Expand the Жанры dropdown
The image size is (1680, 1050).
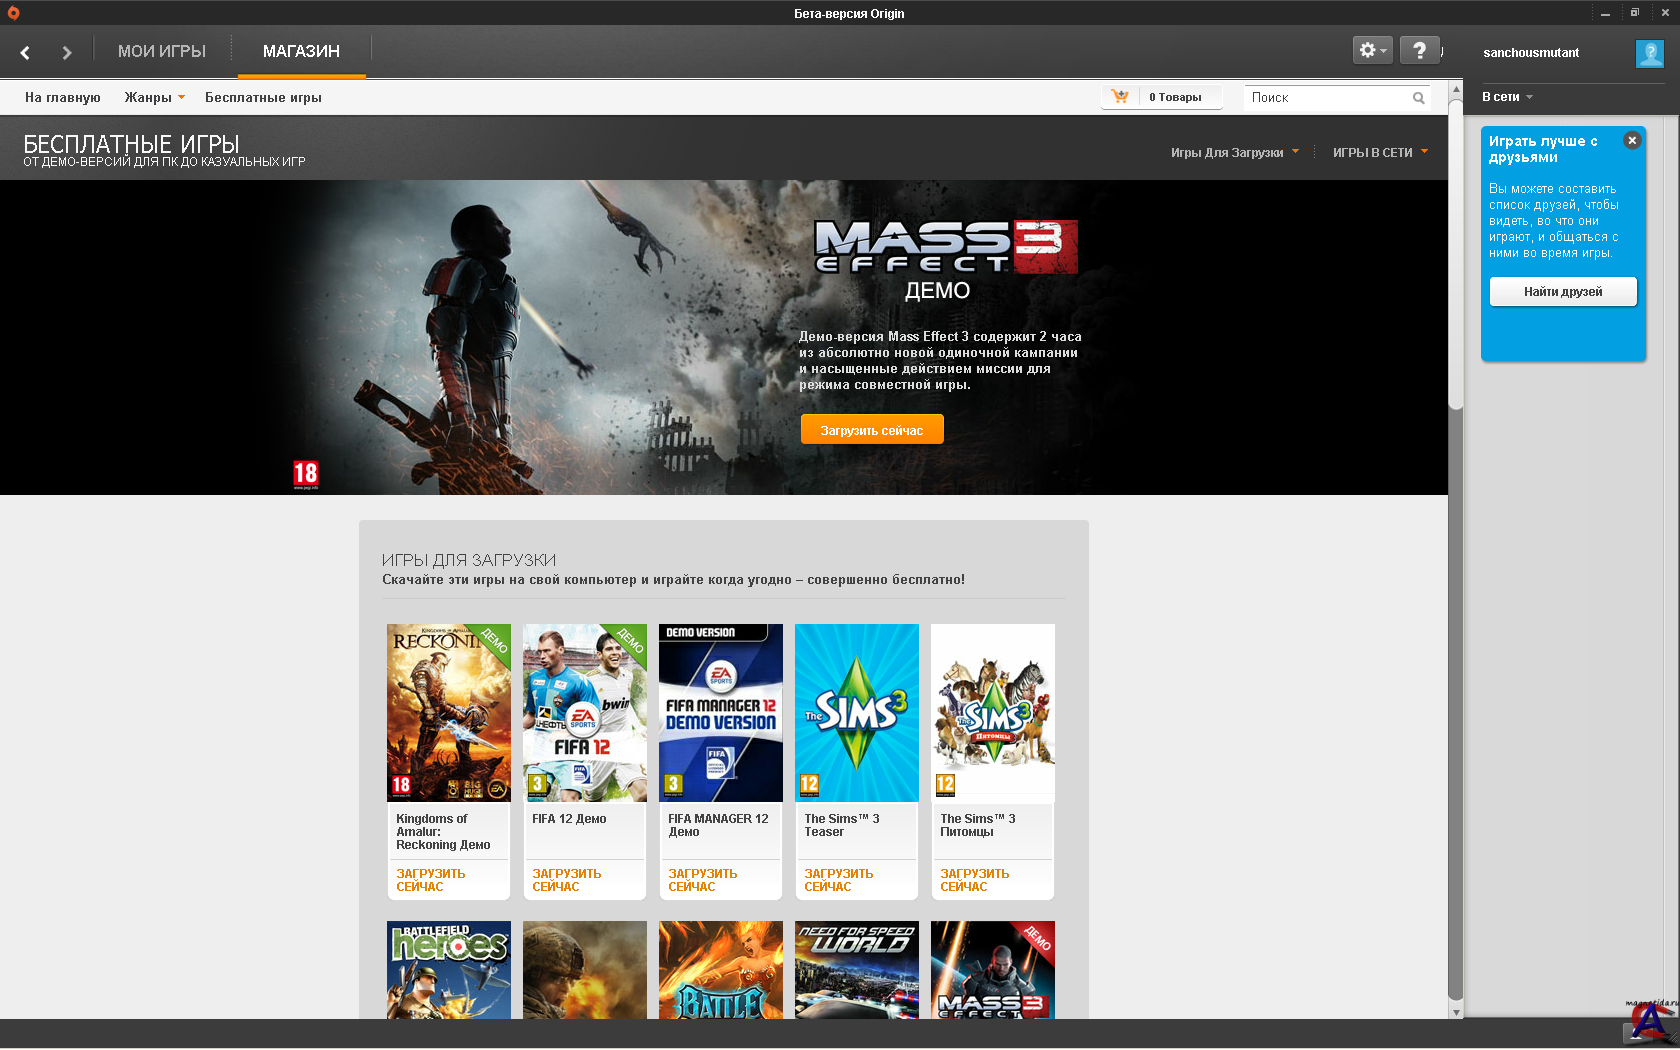[154, 98]
